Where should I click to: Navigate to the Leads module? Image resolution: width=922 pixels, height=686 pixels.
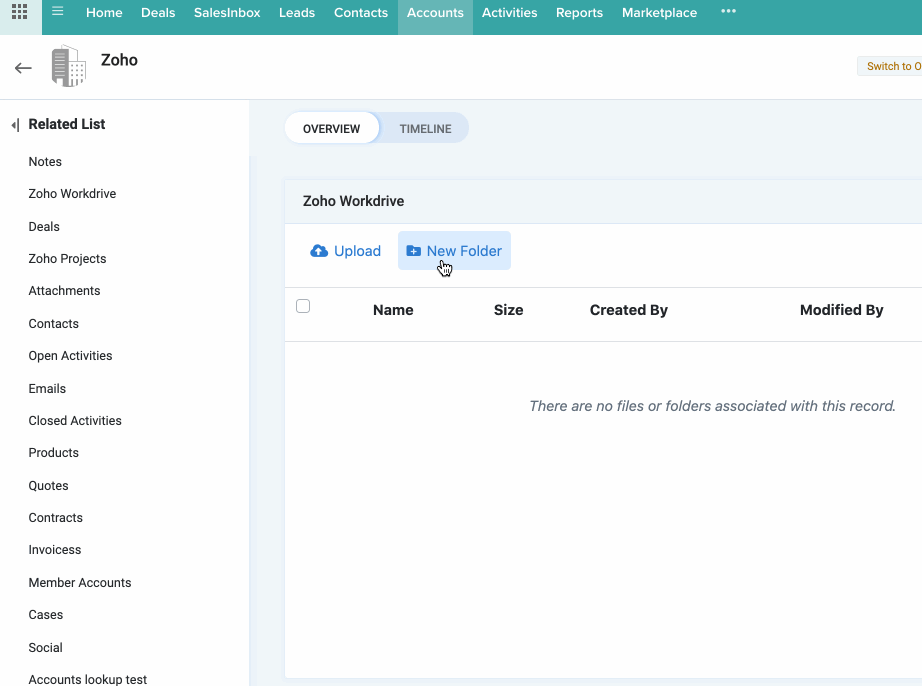pos(297,12)
